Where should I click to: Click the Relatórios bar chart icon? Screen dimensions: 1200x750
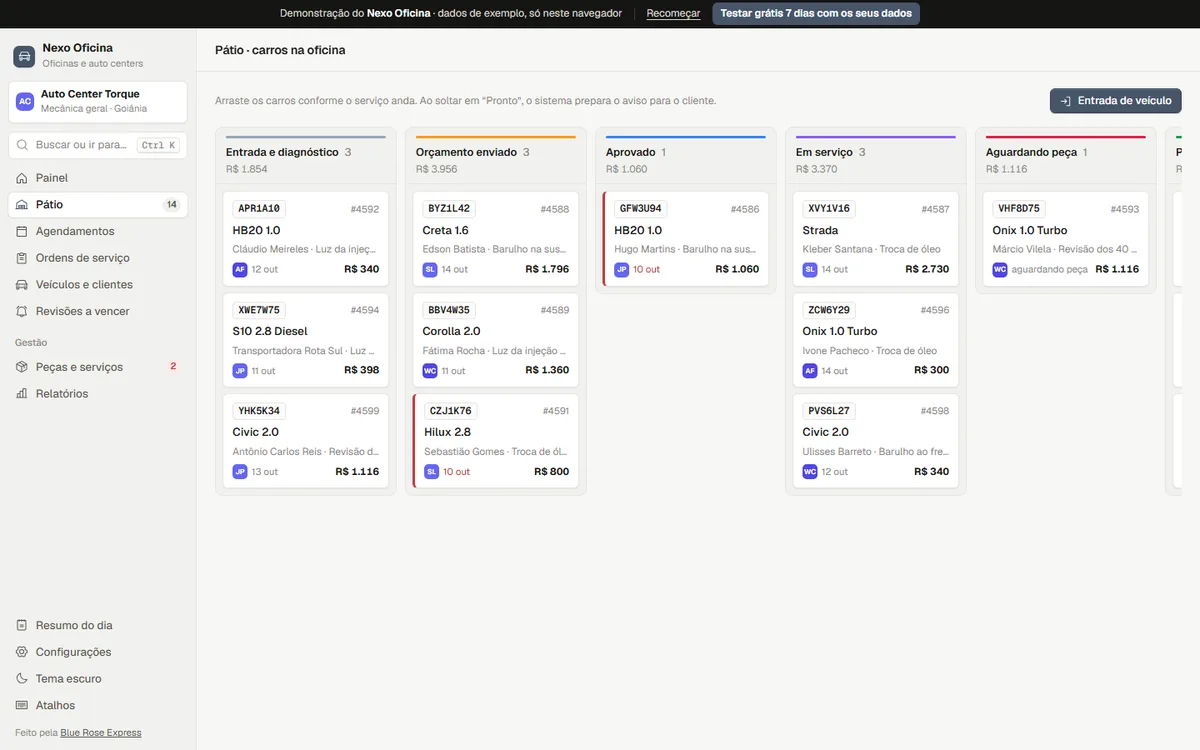click(x=22, y=394)
